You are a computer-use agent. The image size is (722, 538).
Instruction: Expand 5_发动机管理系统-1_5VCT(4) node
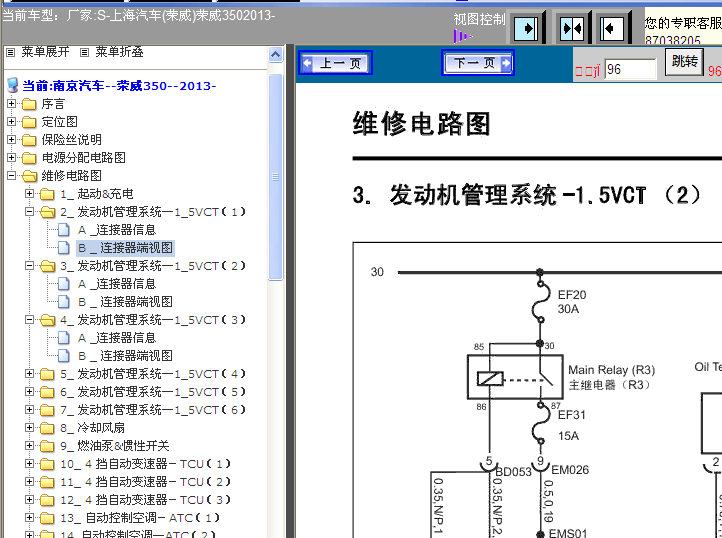pos(29,374)
